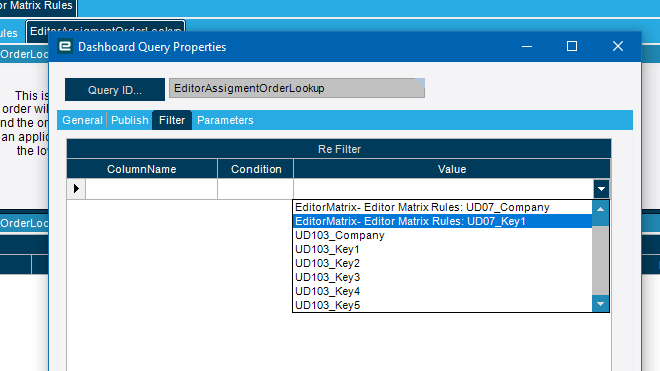Select UD103_Key4 from the list
This screenshot has width=660, height=371.
(443, 291)
